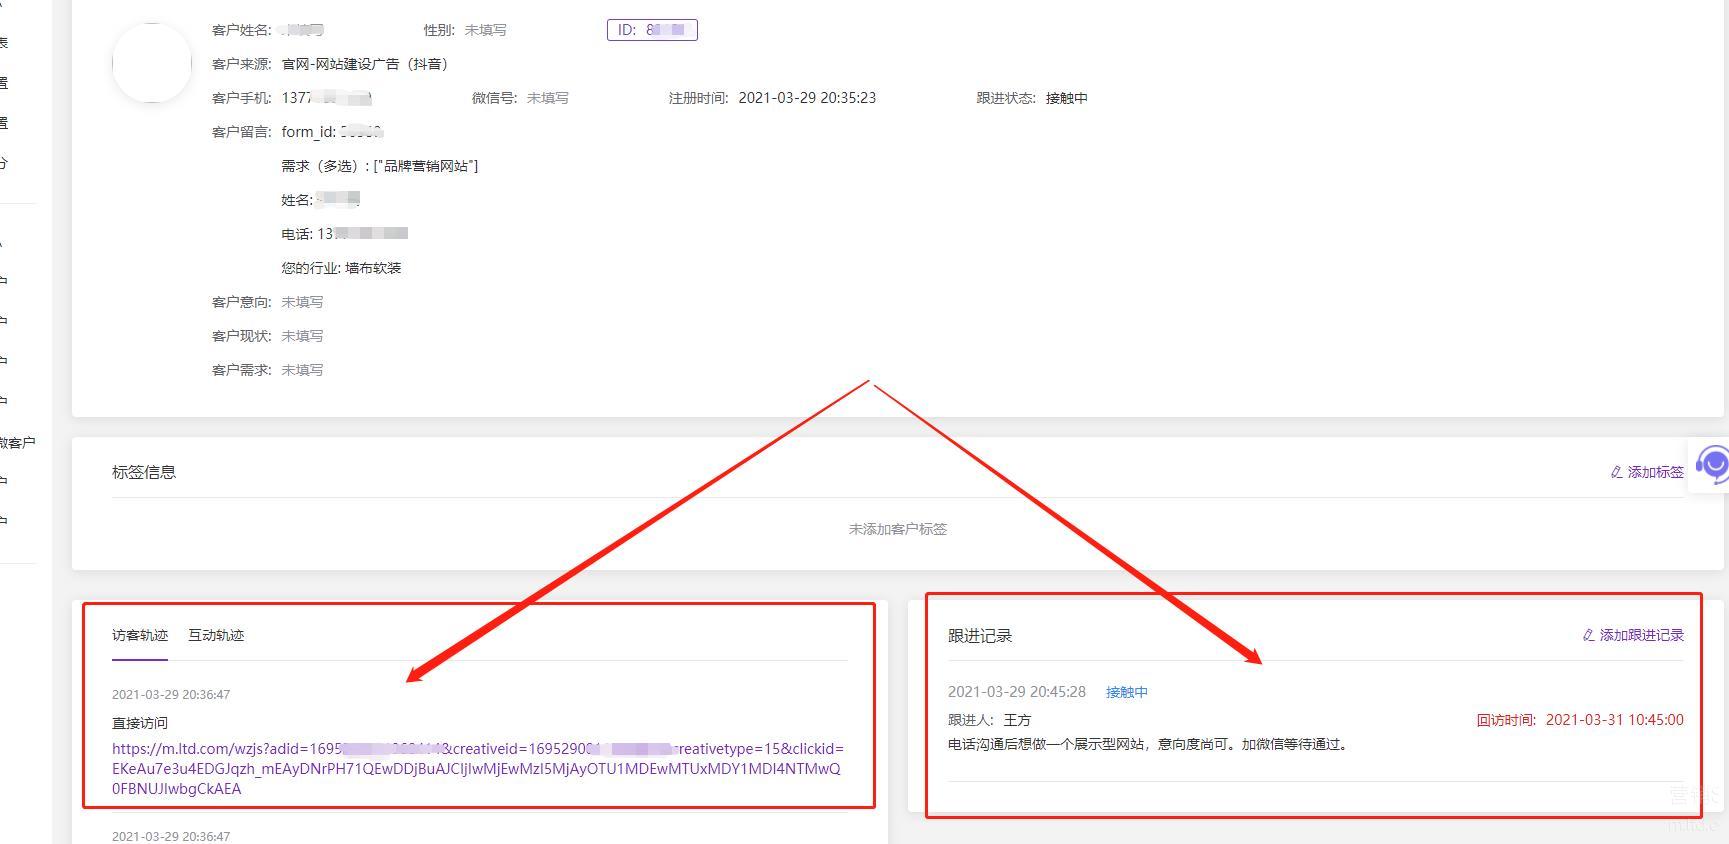The image size is (1729, 844).
Task: Click the 微信号 未填写 field
Action: tap(547, 98)
